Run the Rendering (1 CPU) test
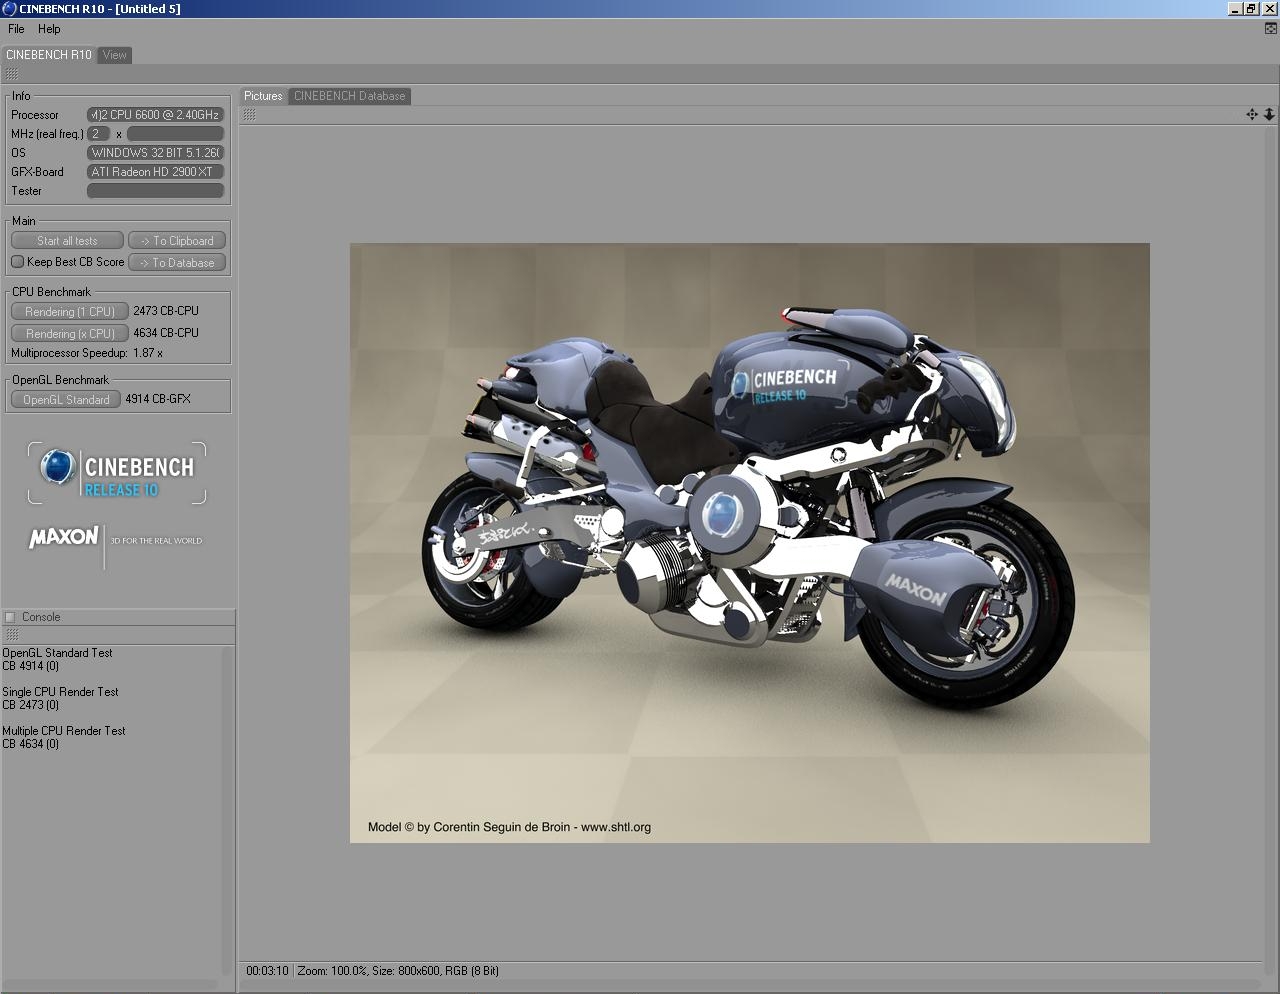Screen dimensions: 1280x994 point(69,312)
